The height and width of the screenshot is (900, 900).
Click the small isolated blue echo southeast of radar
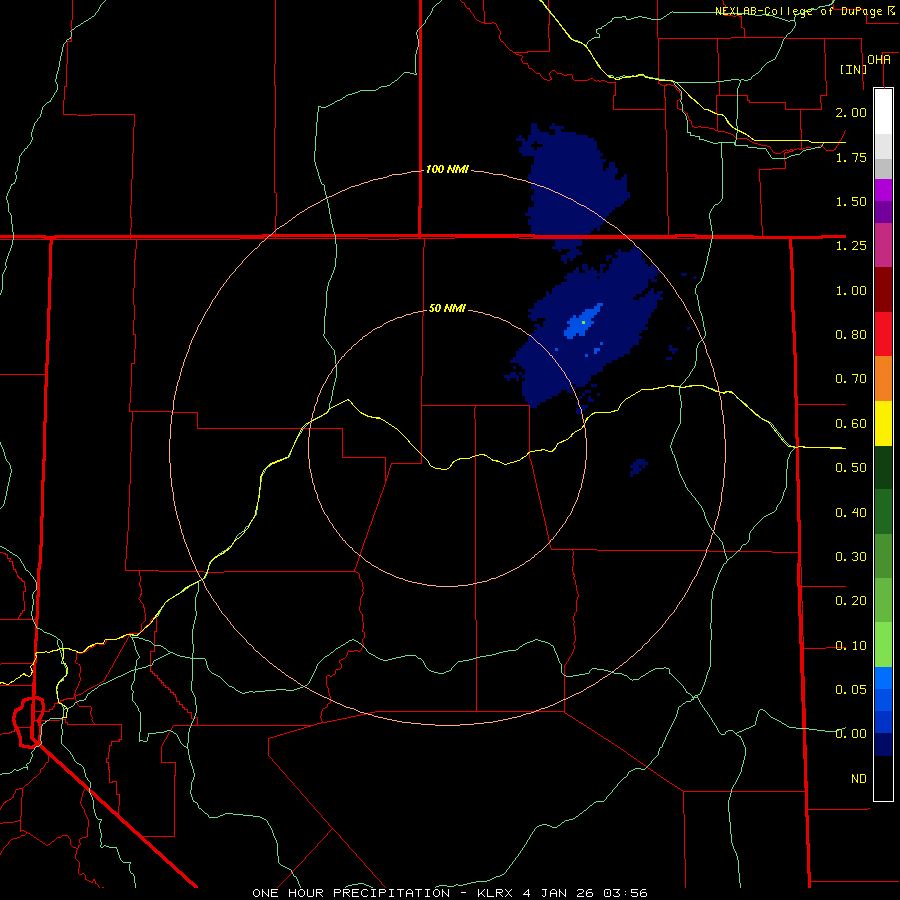click(638, 467)
